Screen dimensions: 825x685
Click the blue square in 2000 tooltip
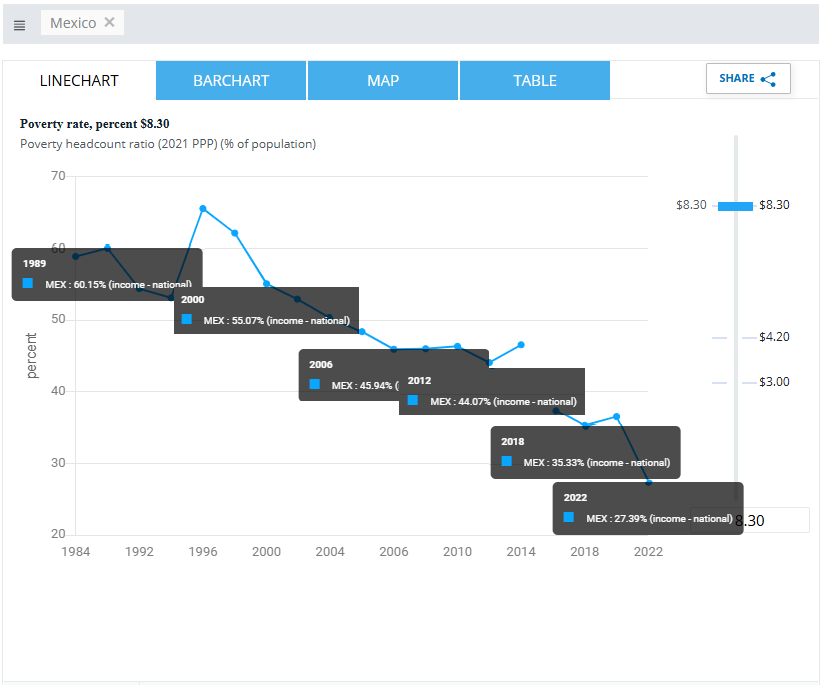coord(186,319)
